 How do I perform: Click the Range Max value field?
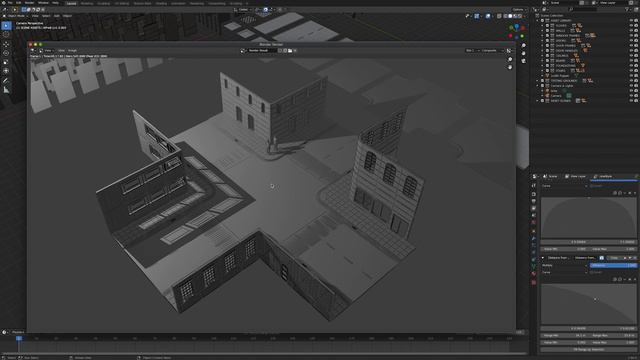(613, 336)
